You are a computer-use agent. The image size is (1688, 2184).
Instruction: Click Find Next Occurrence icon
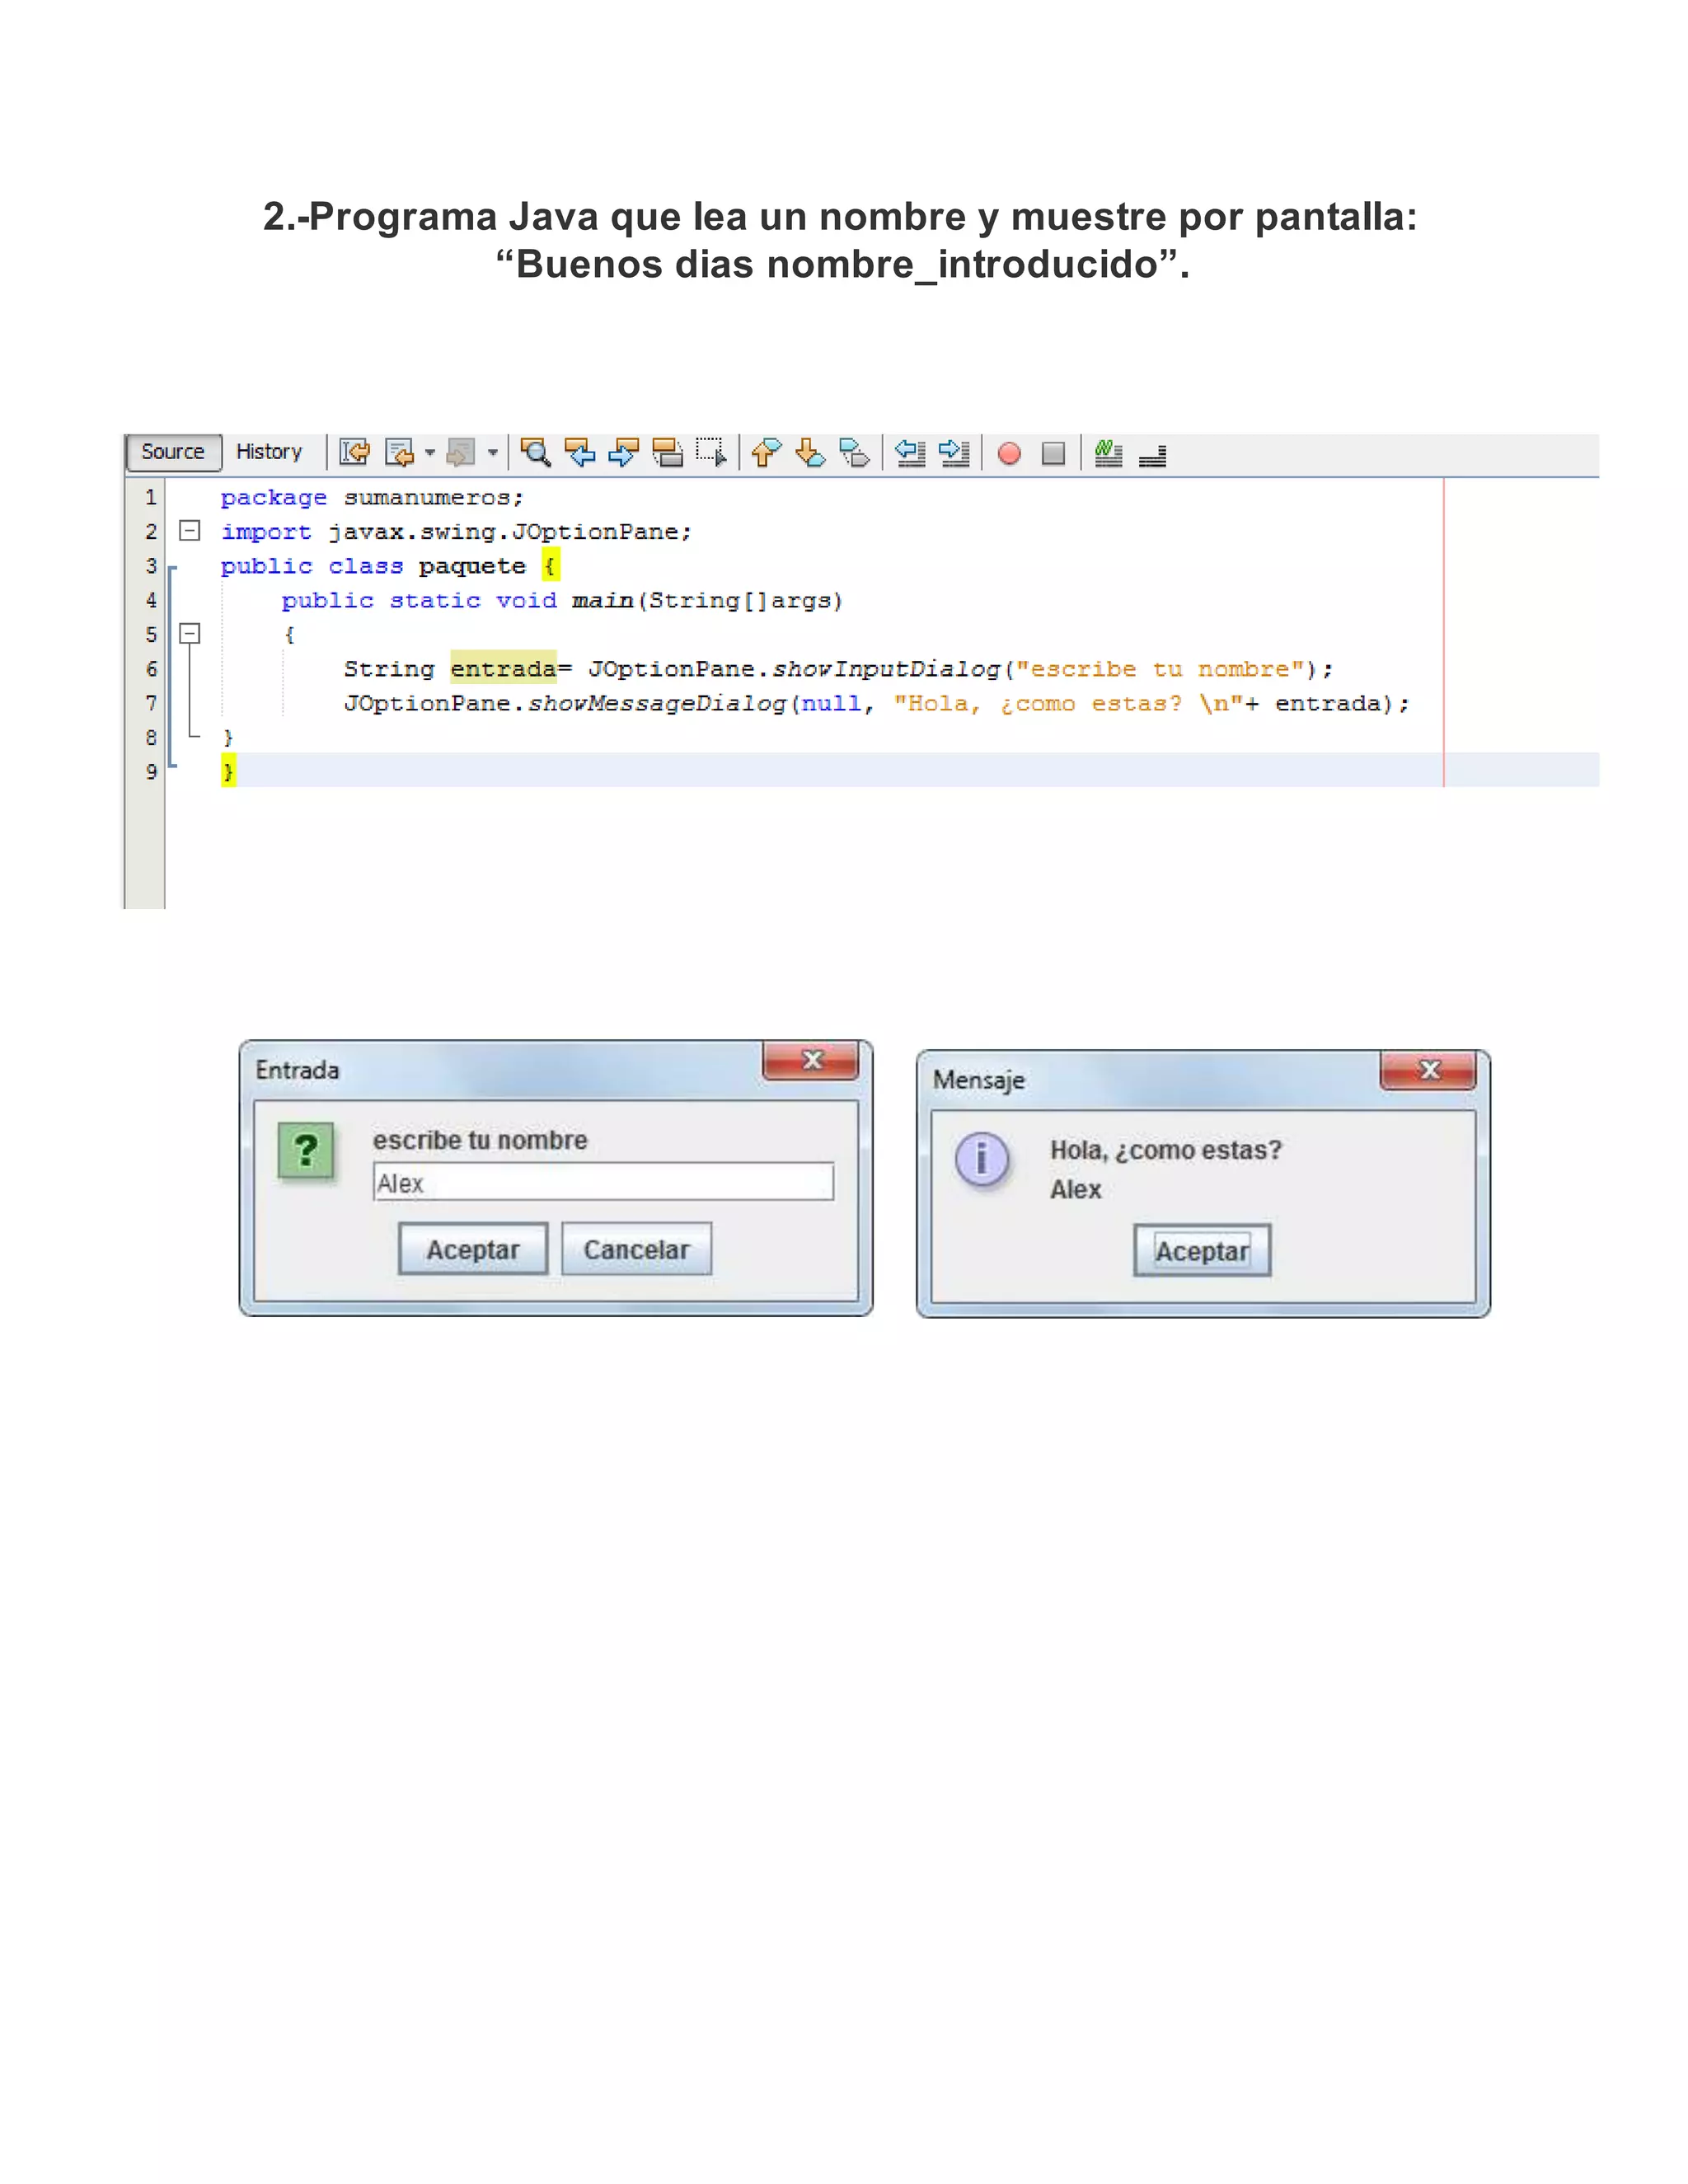(623, 453)
